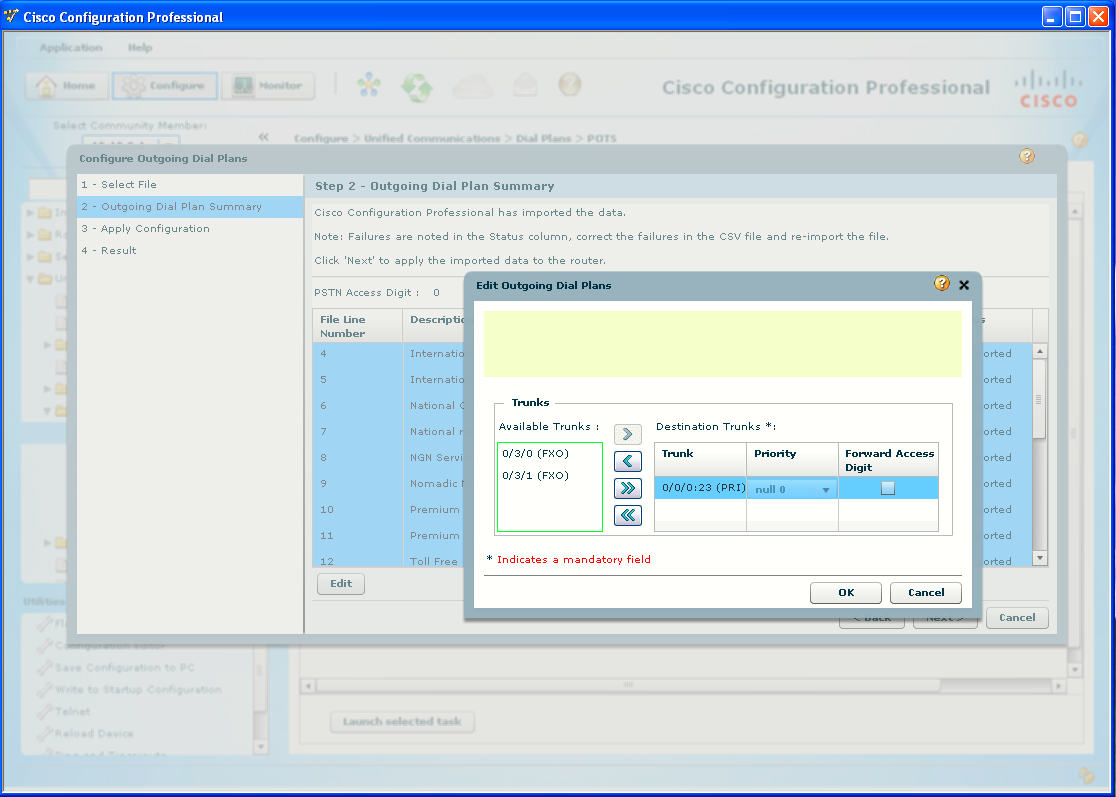Select destination trunk 0/0/0:23 (PRI)
Screen dimensions: 1116x797
[700, 488]
